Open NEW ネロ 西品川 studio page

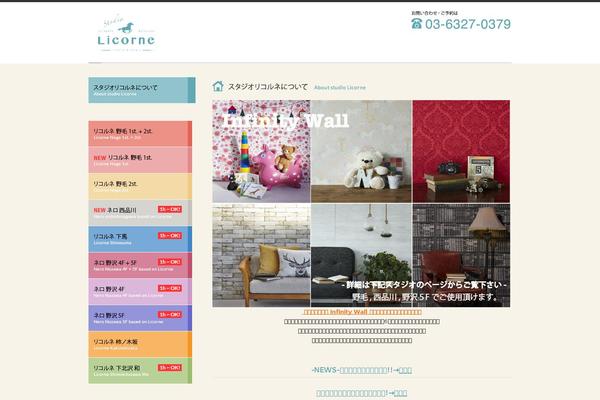click(x=140, y=213)
